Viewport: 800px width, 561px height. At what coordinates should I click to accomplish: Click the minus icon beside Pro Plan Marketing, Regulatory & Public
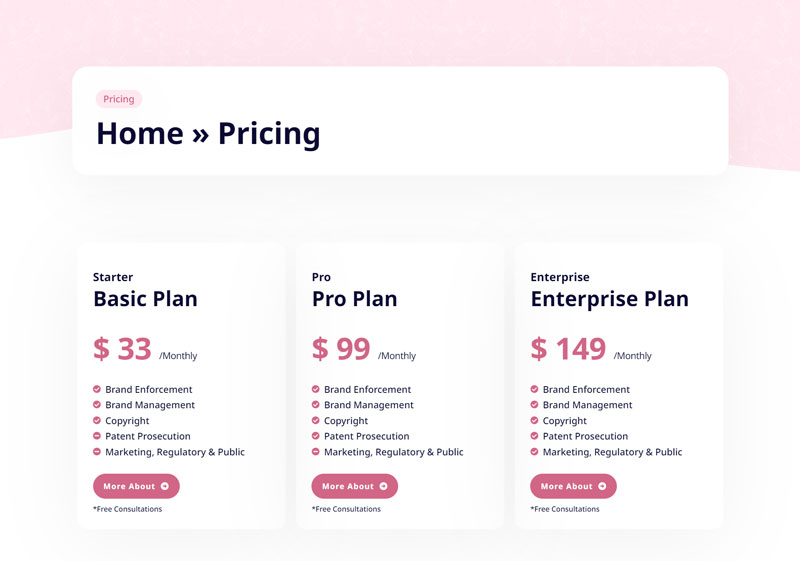[x=316, y=452]
